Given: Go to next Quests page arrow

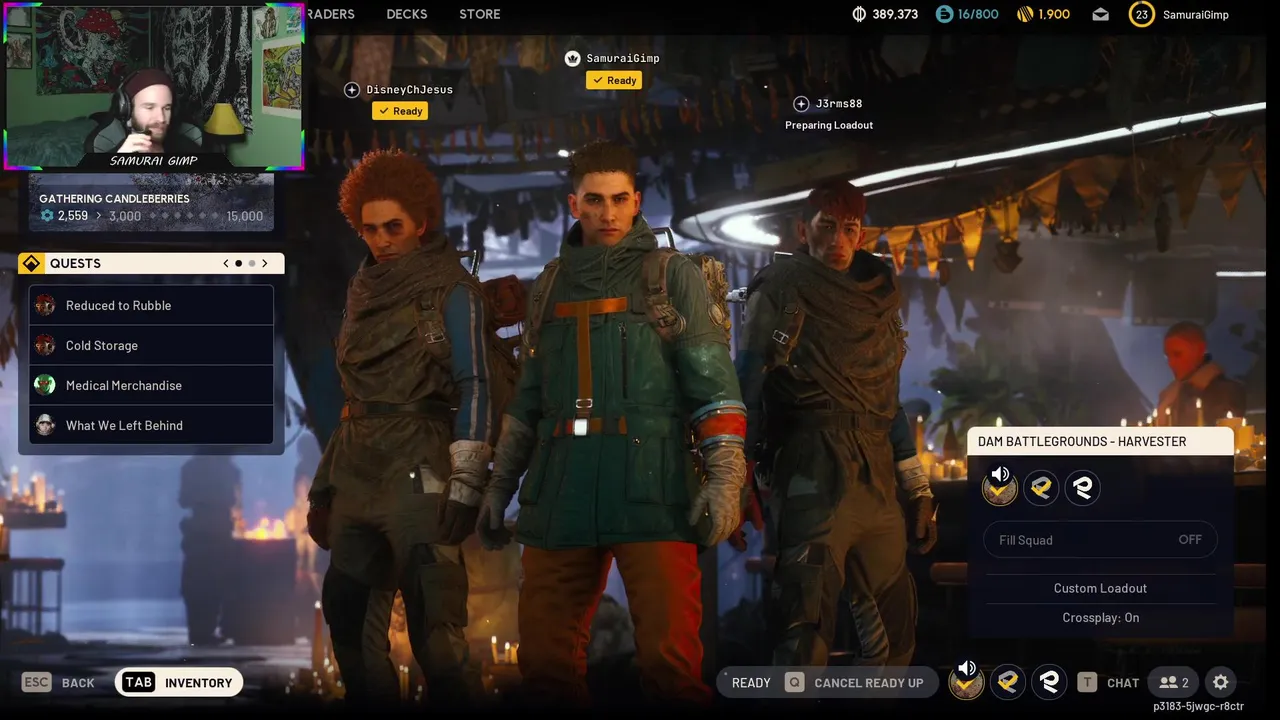Looking at the screenshot, I should 265,263.
